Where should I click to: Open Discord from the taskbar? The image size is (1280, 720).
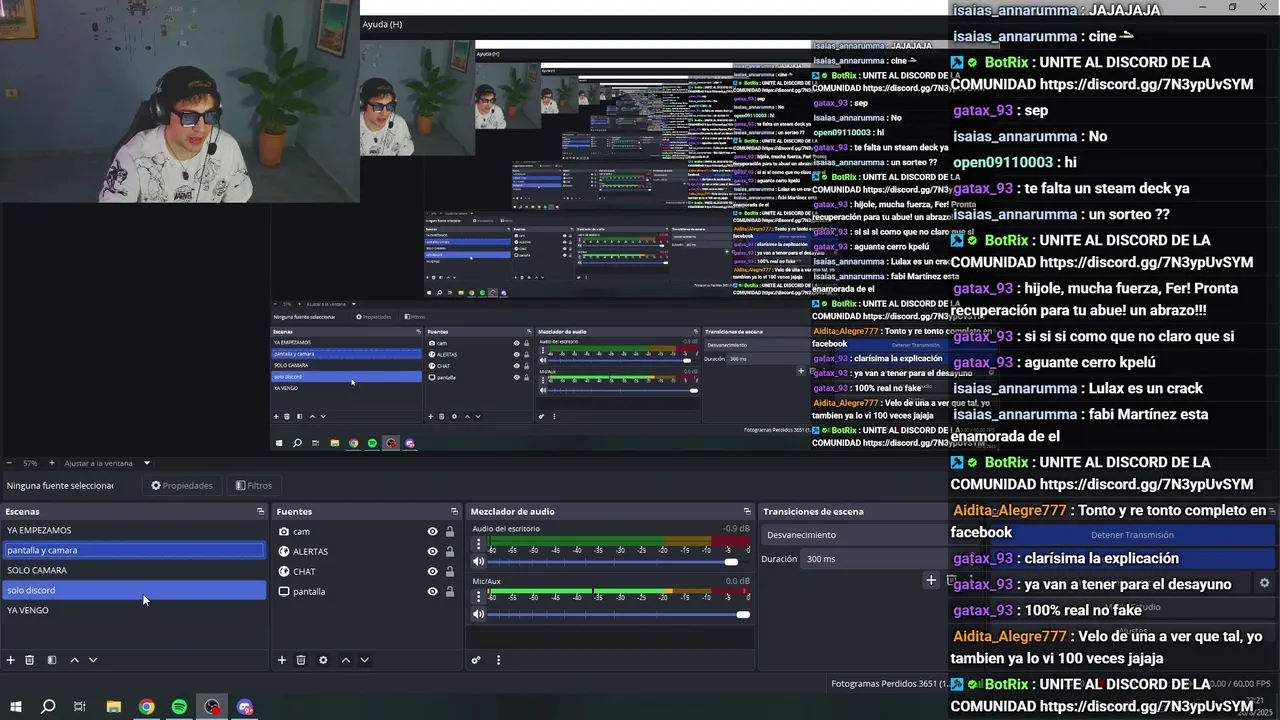coord(245,707)
